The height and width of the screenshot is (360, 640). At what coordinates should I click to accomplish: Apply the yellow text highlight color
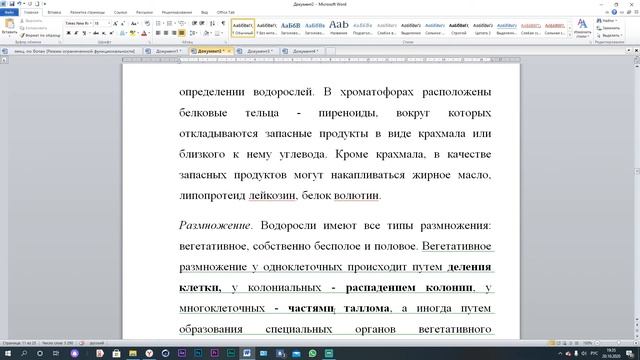pos(132,33)
